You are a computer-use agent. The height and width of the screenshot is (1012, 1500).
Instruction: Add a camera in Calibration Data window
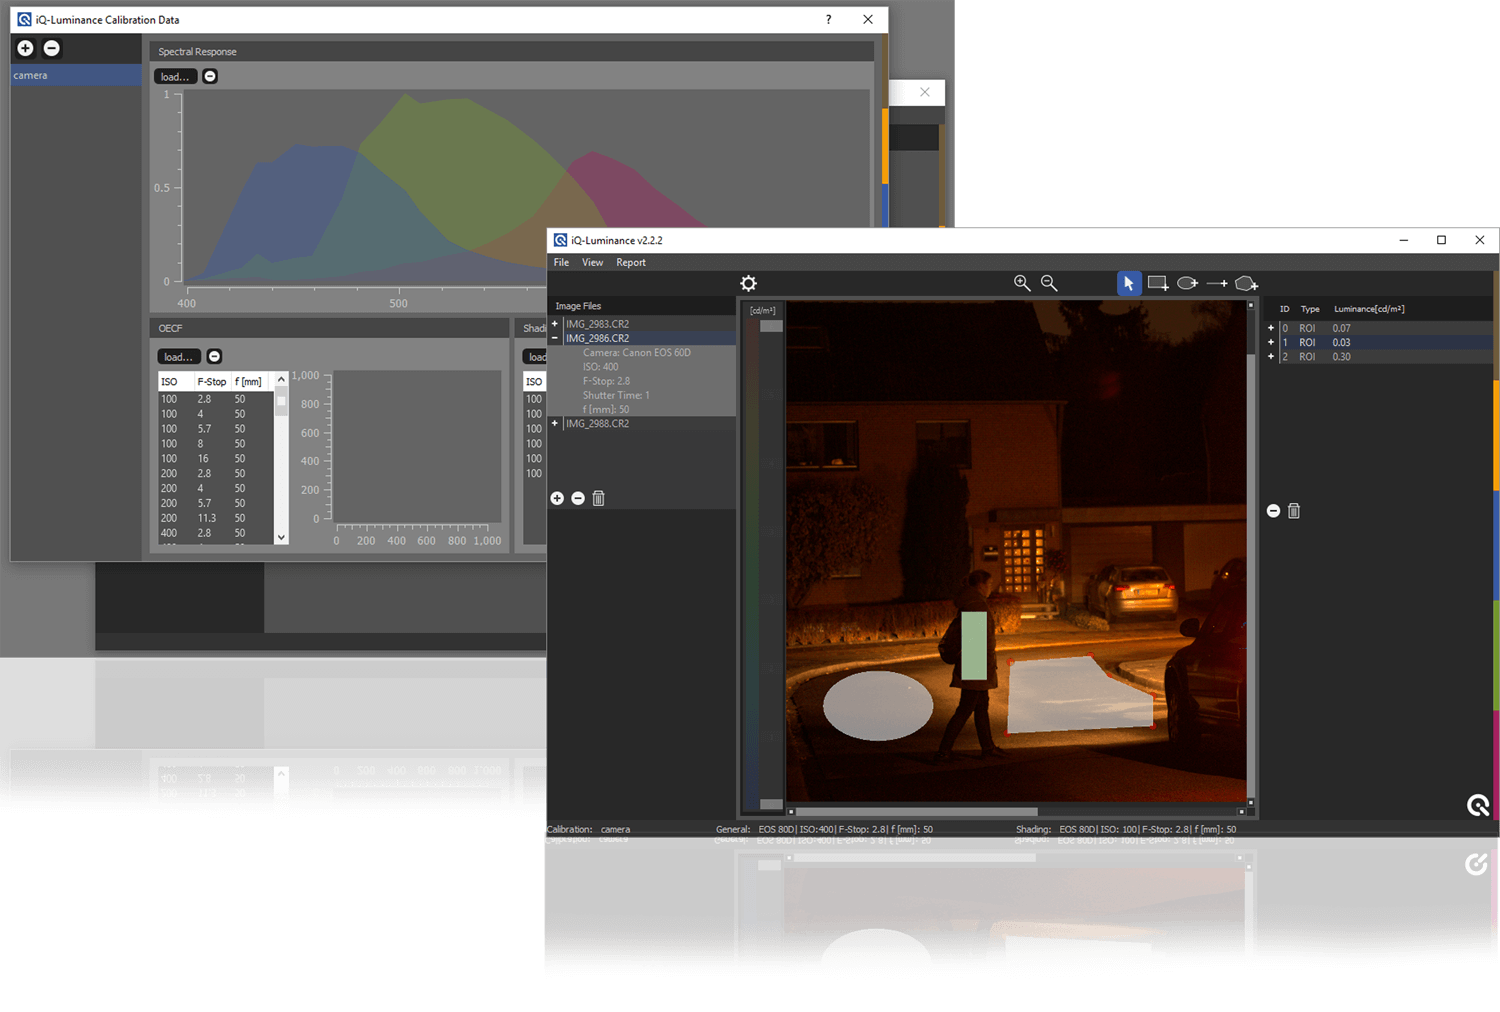tap(25, 48)
